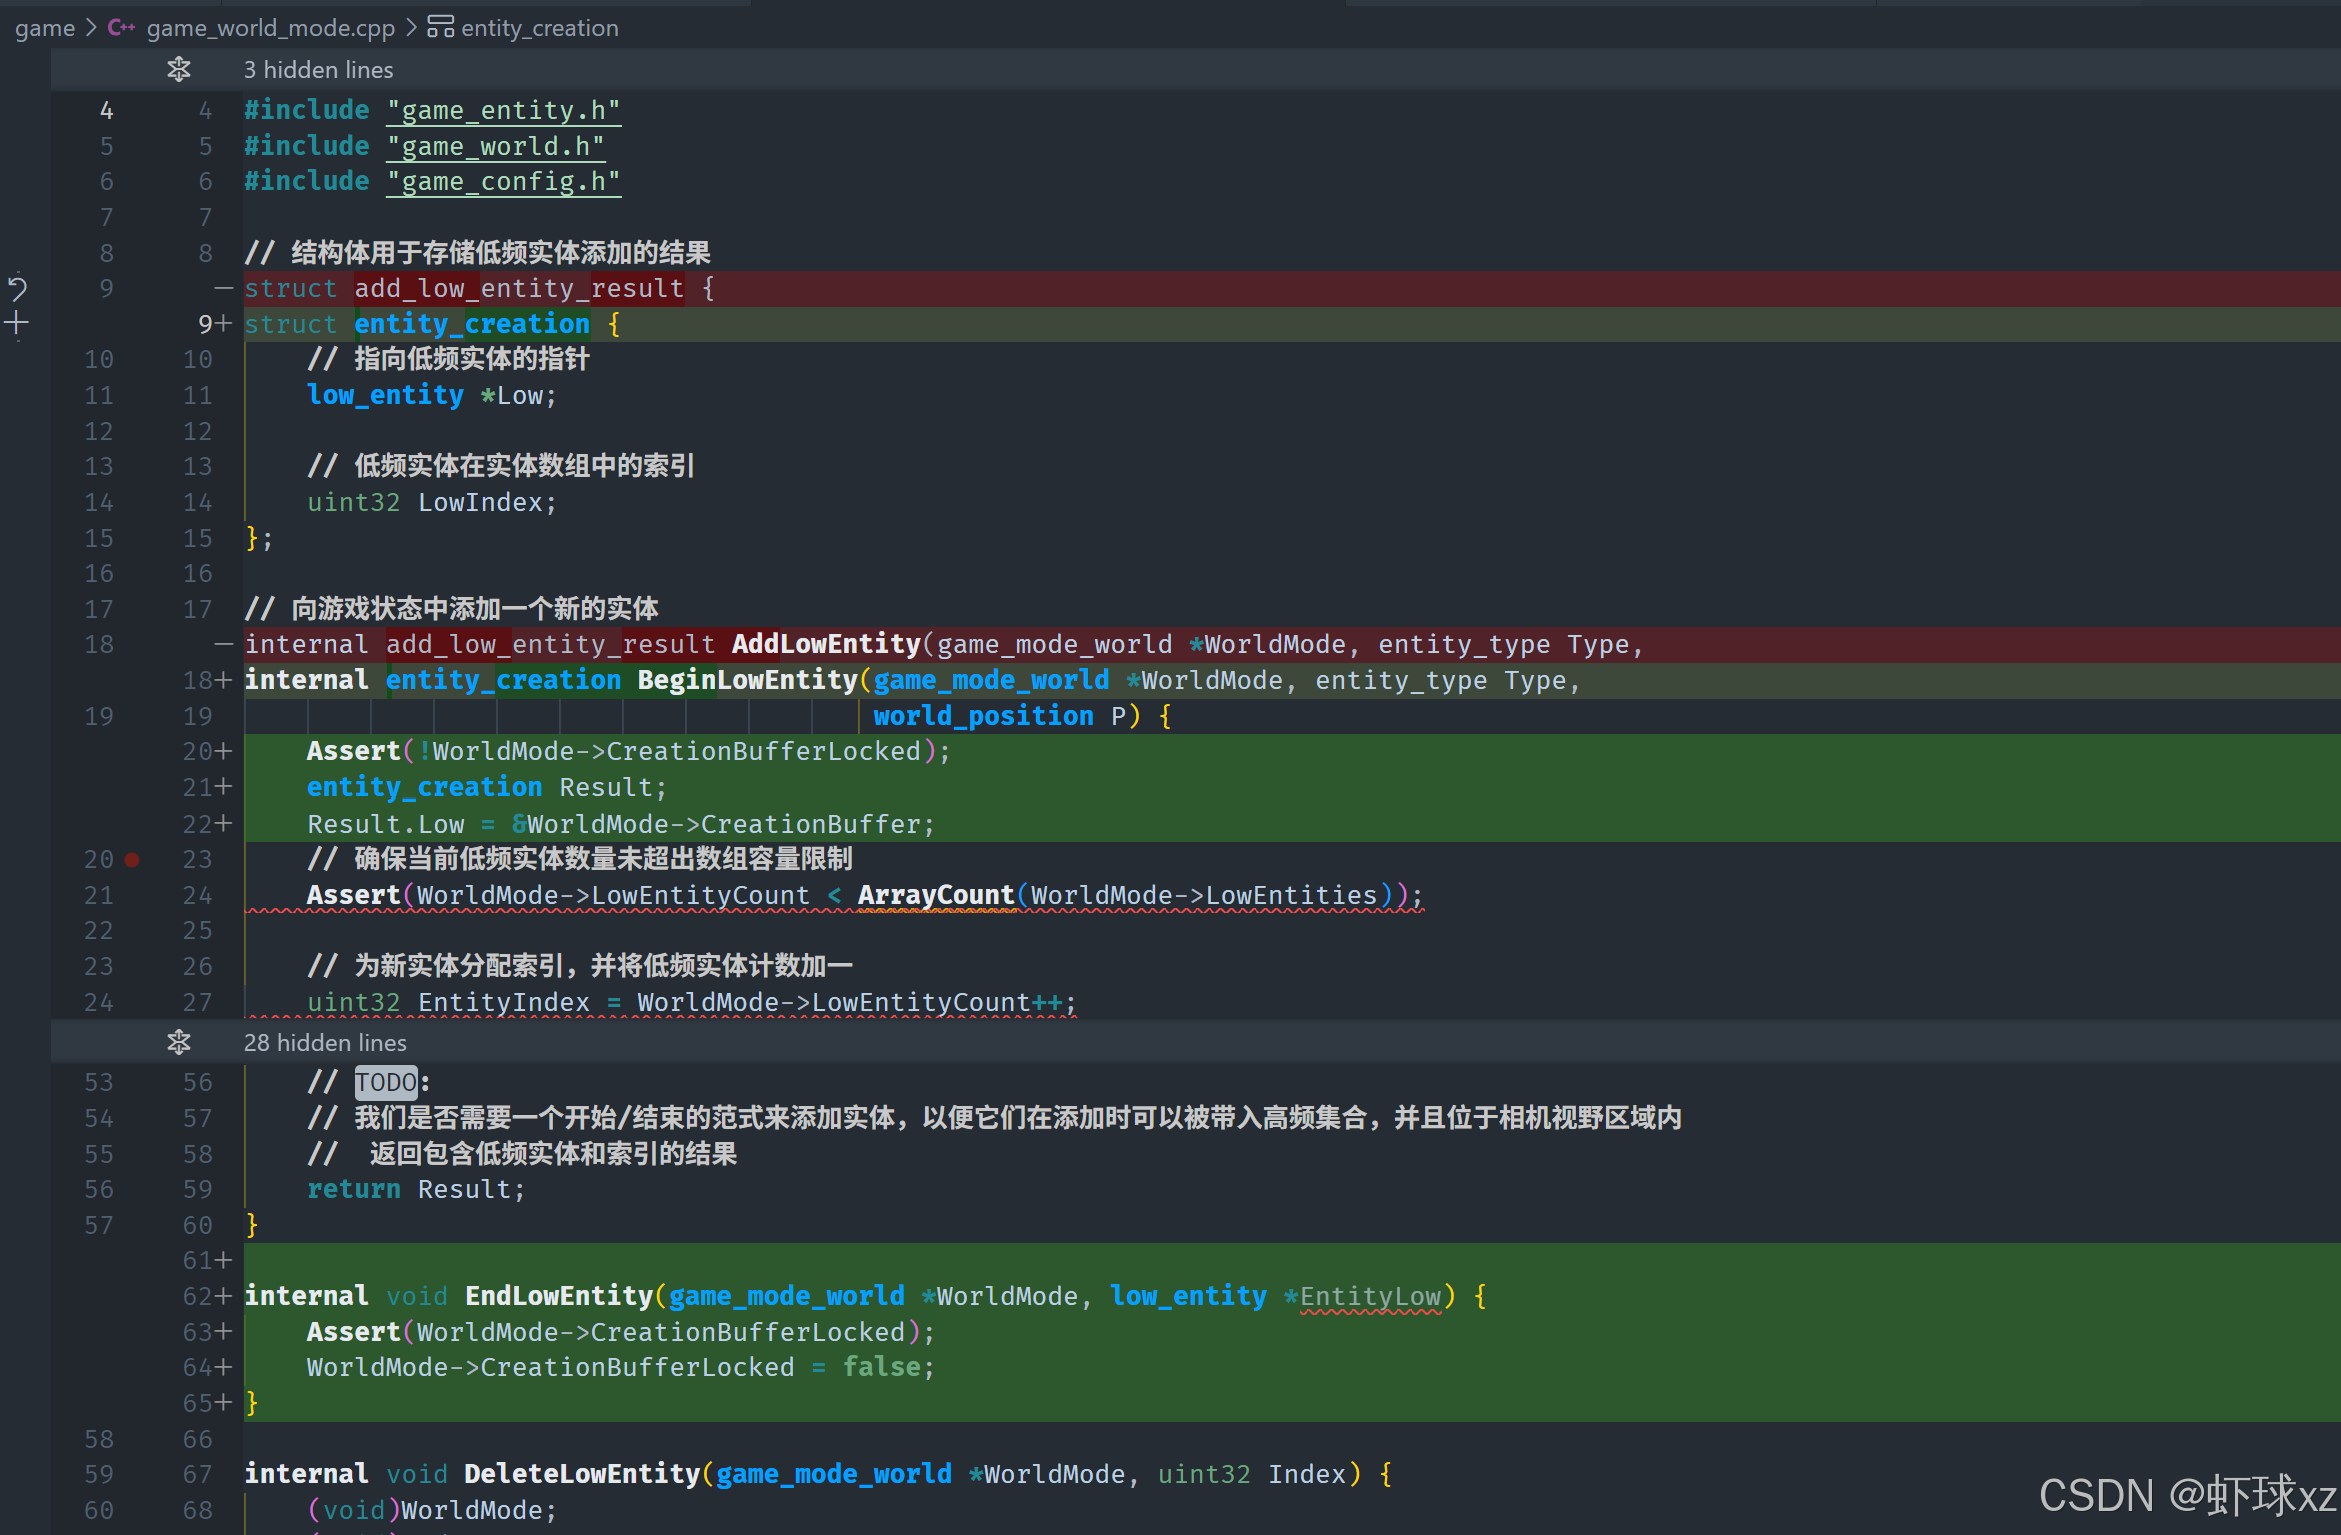Expand the 3 hidden lines unfold icon
Image resolution: width=2341 pixels, height=1535 pixels.
tap(179, 69)
